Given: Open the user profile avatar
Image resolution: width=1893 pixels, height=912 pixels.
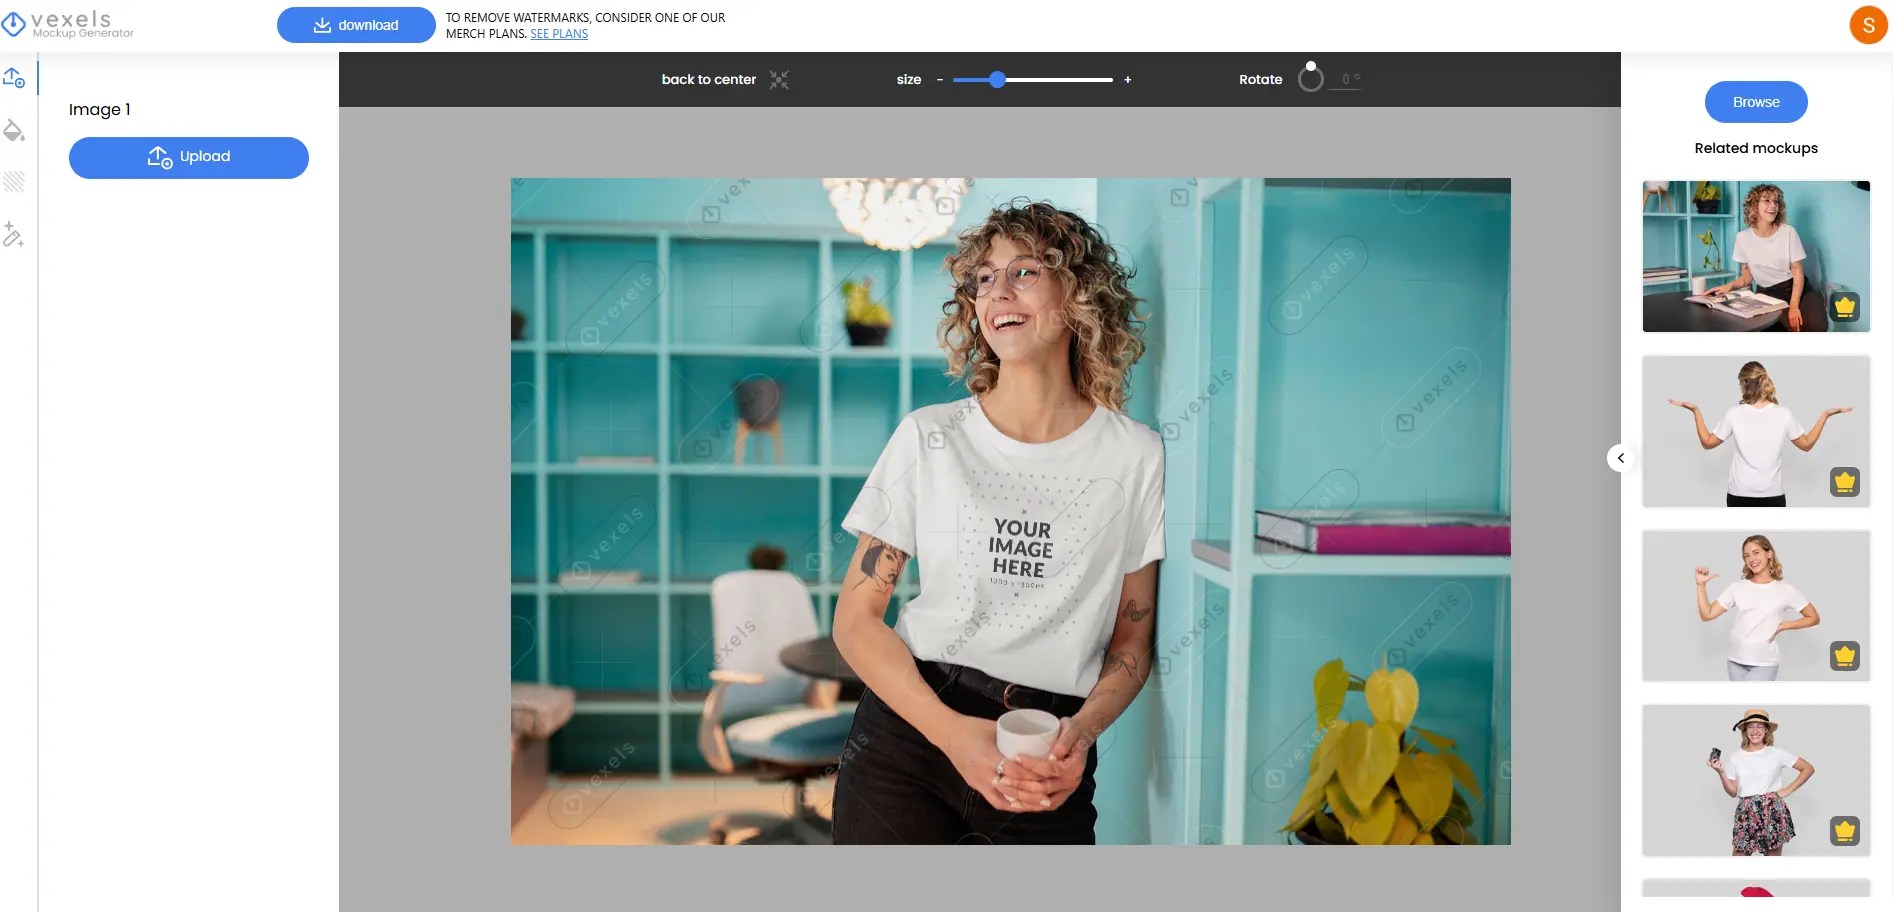Looking at the screenshot, I should tap(1868, 25).
